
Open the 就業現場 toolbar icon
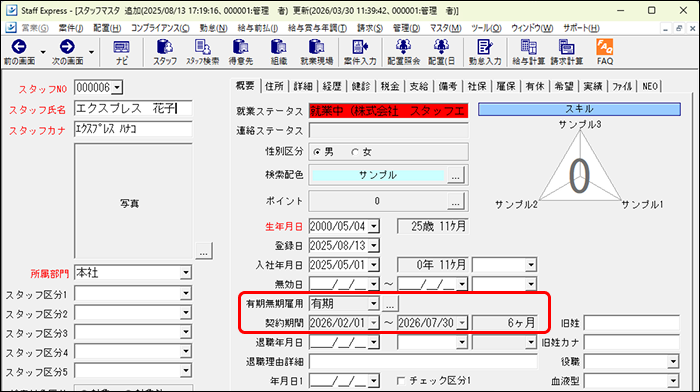[x=317, y=47]
